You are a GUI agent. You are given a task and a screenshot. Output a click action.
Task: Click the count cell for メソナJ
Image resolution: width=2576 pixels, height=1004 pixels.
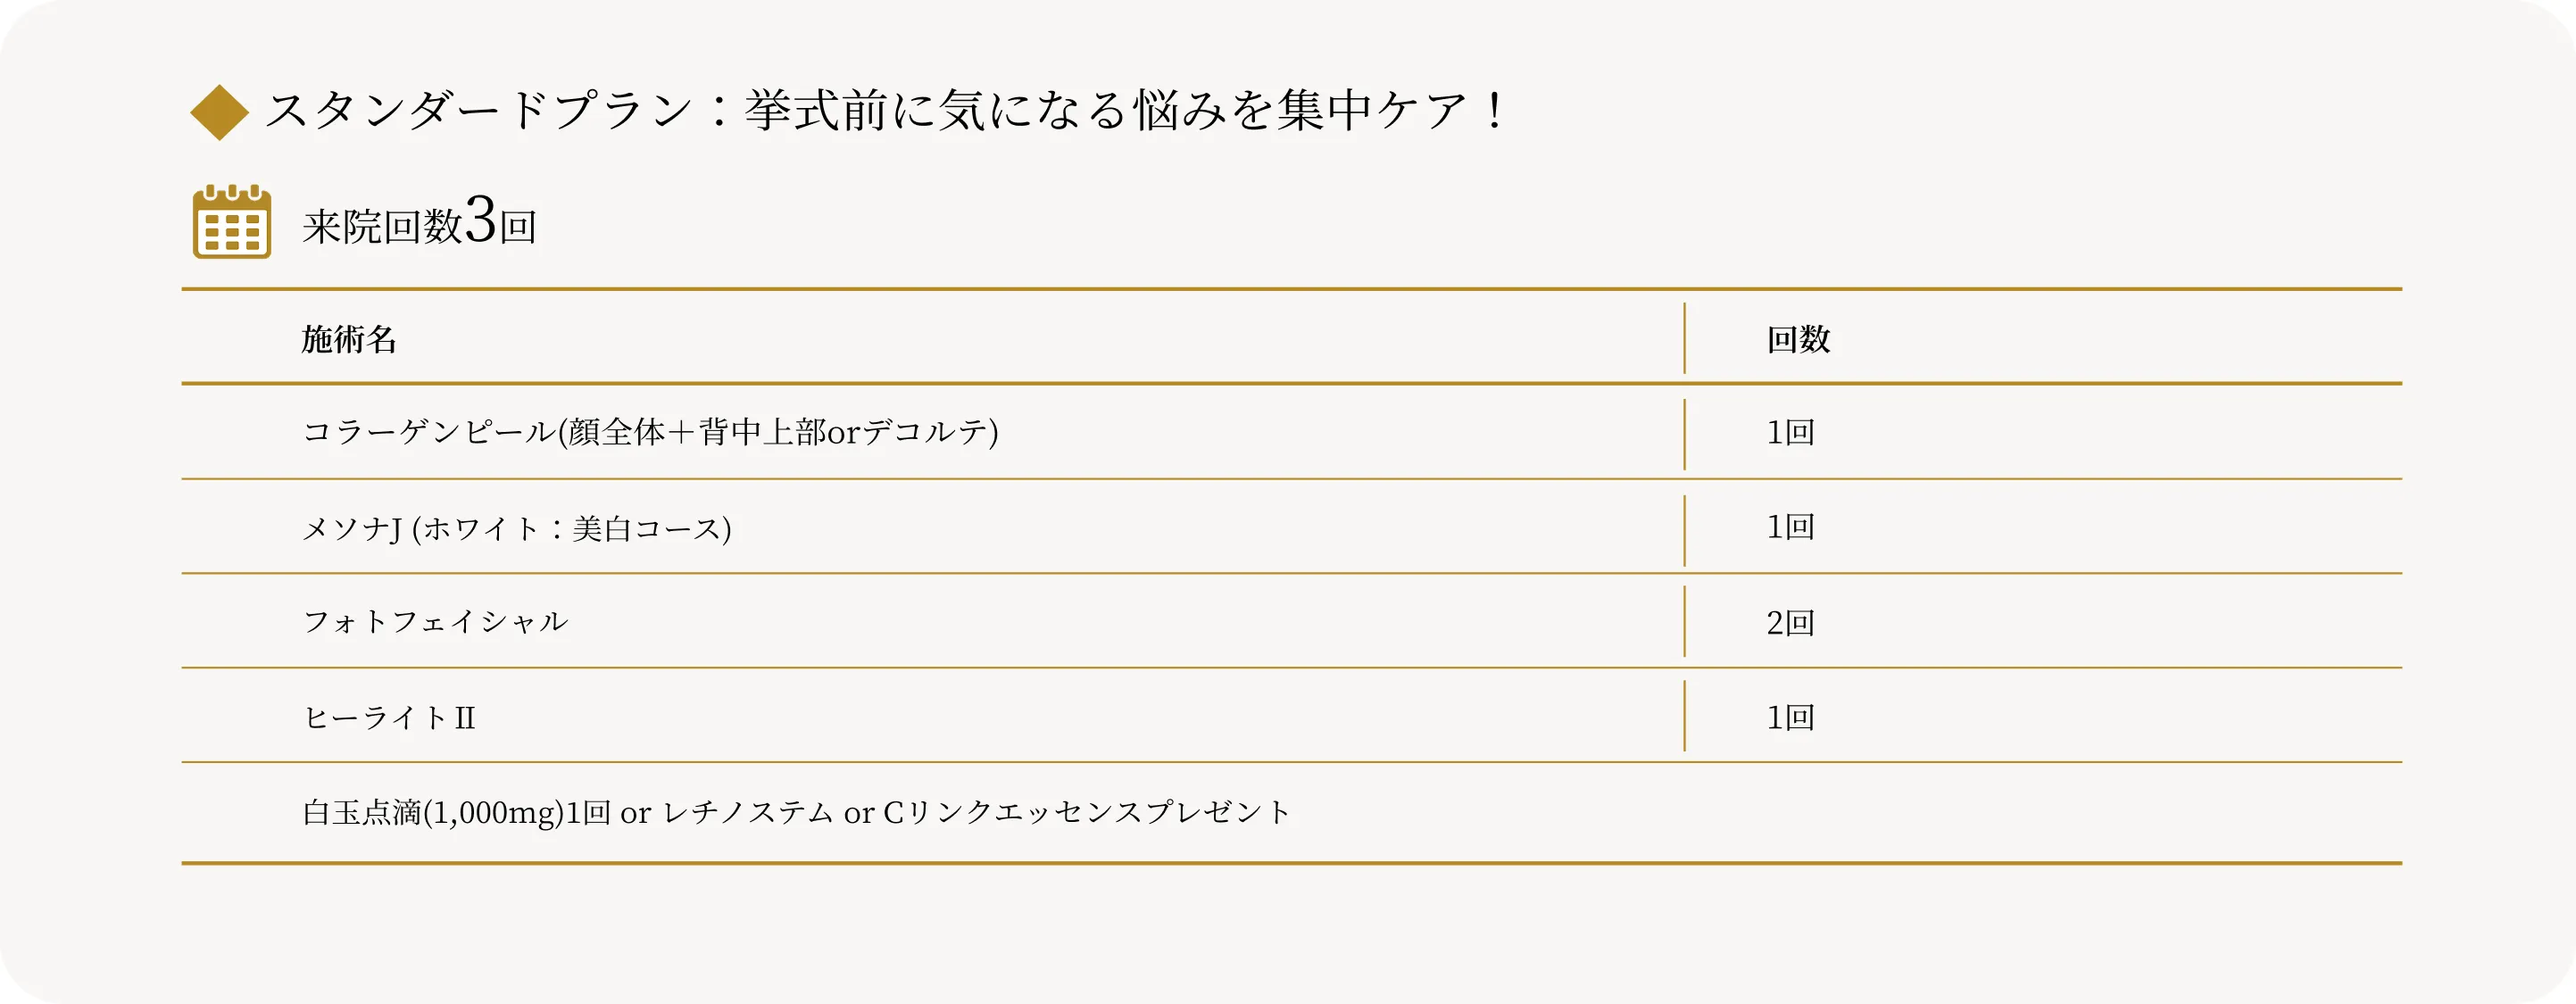click(1790, 527)
